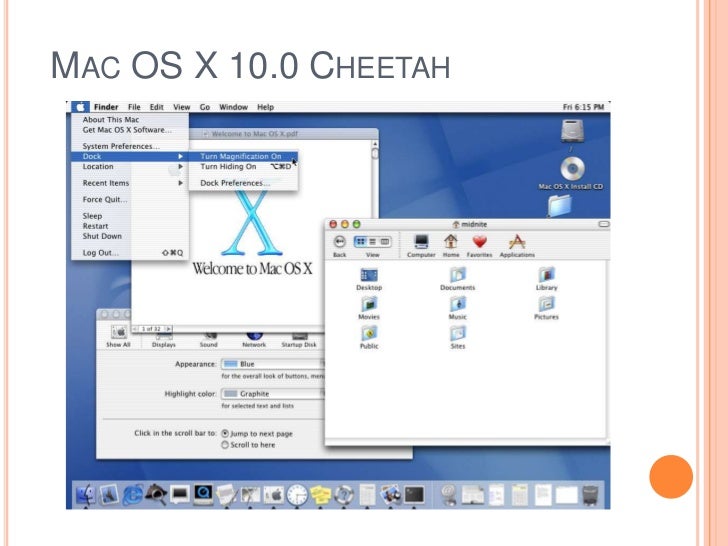Launch Mail from the Dock stamp icon
728x546 pixels.
pyautogui.click(x=109, y=494)
